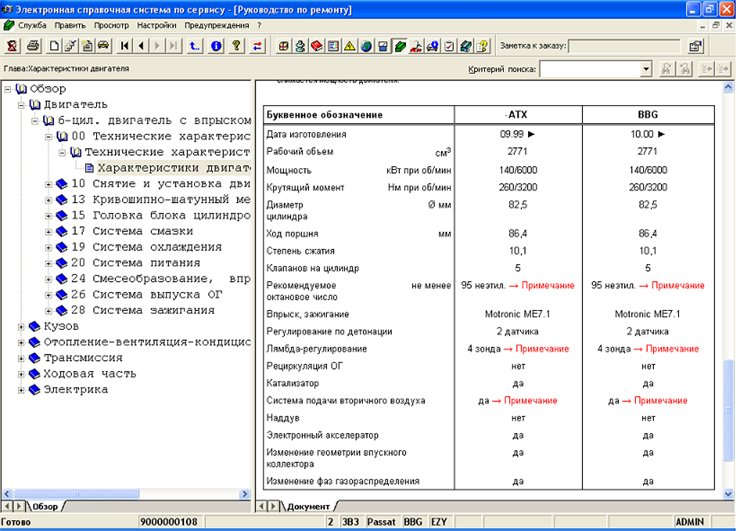The height and width of the screenshot is (531, 740).
Task: Expand 17 Система смазки node
Action: coord(49,232)
